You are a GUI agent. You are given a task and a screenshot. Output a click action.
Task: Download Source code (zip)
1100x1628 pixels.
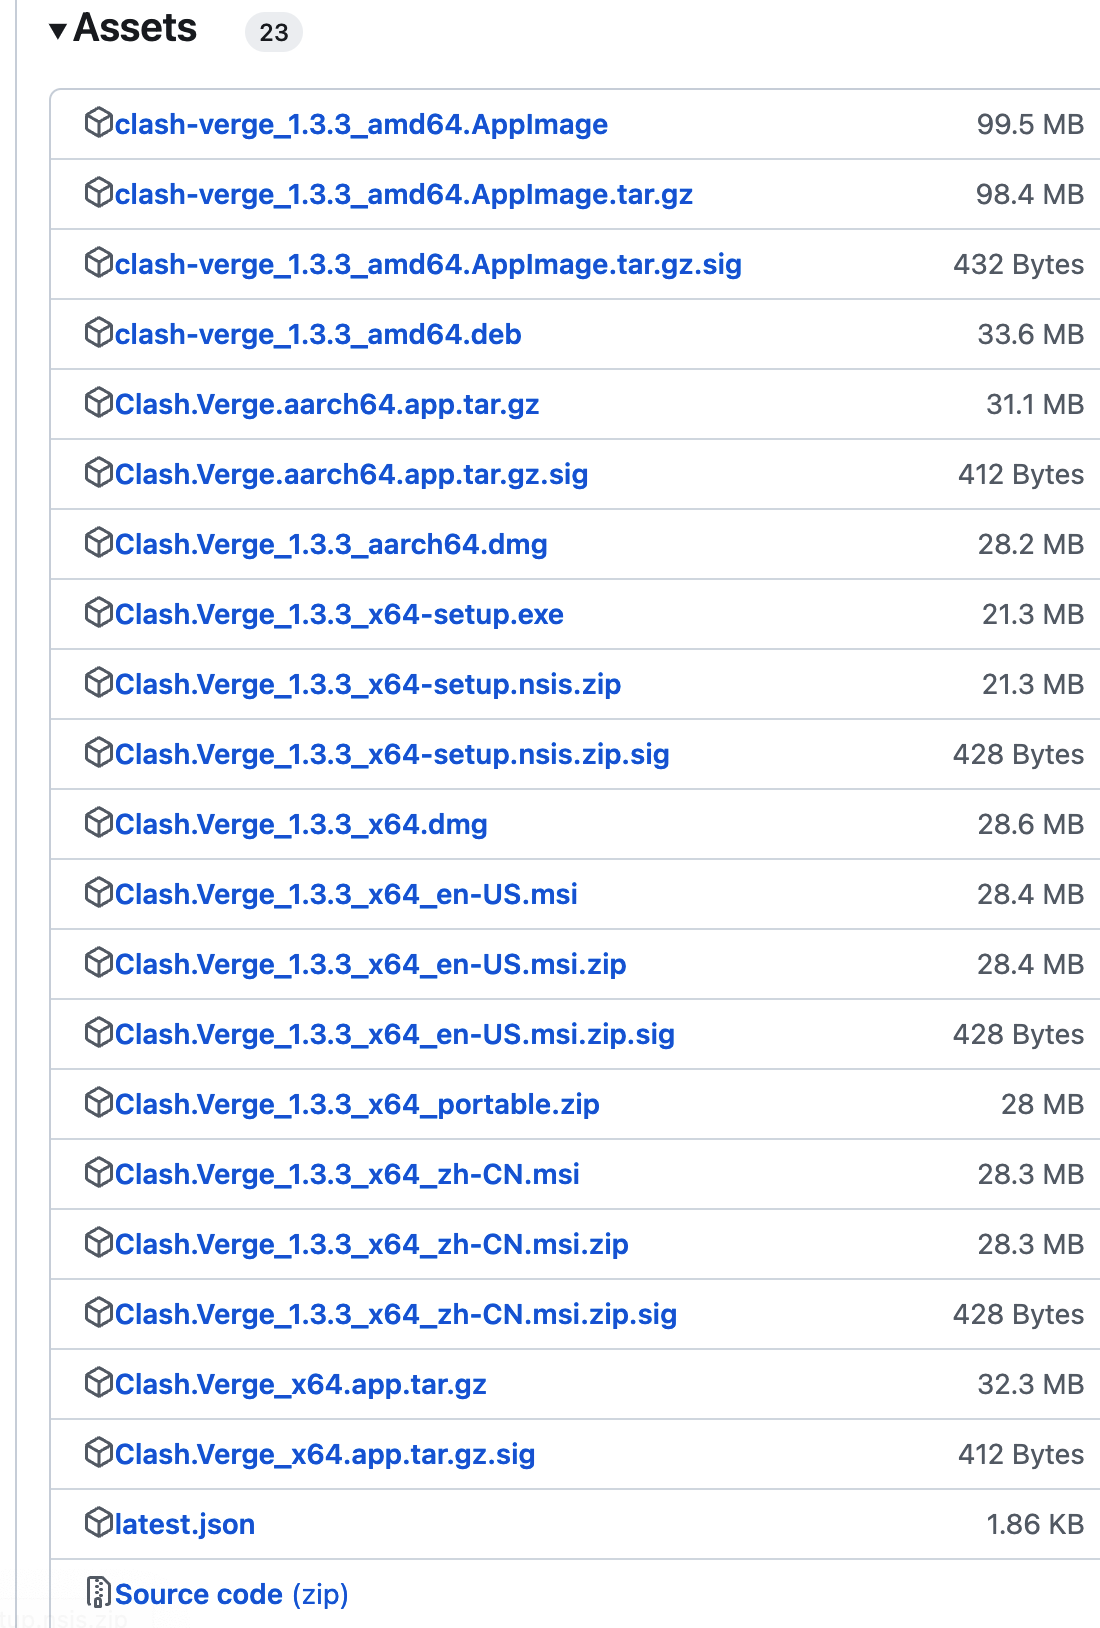[x=232, y=1594]
